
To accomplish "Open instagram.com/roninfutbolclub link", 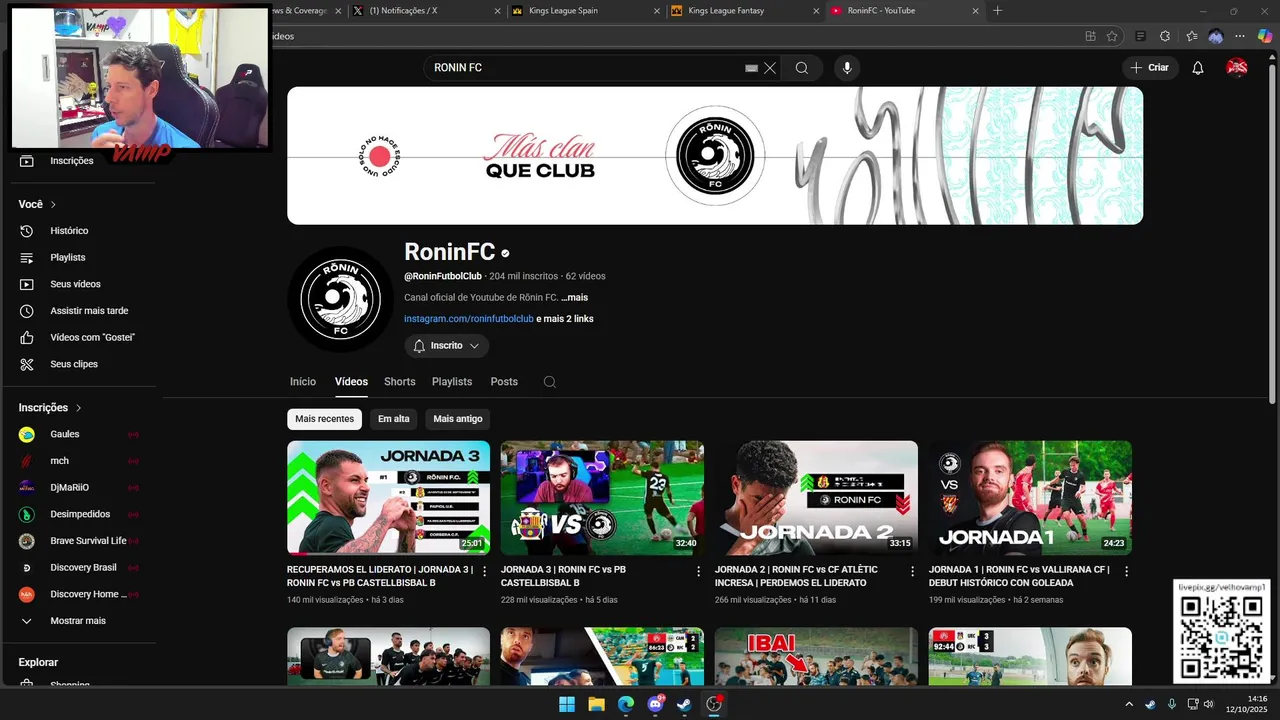I will click(469, 319).
